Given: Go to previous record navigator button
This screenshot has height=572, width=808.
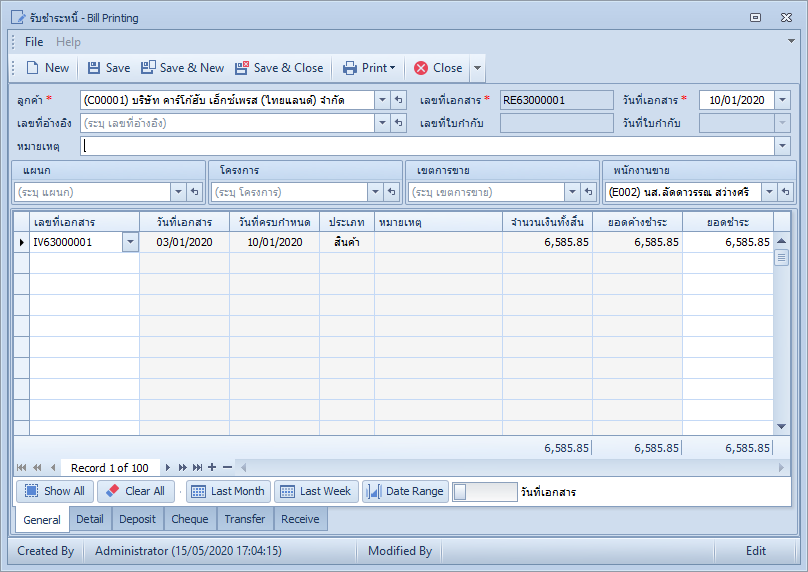Looking at the screenshot, I should 53,467.
